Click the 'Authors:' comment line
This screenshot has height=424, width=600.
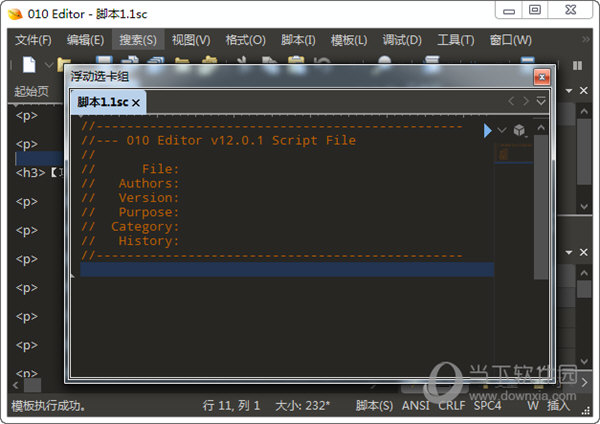[x=130, y=183]
